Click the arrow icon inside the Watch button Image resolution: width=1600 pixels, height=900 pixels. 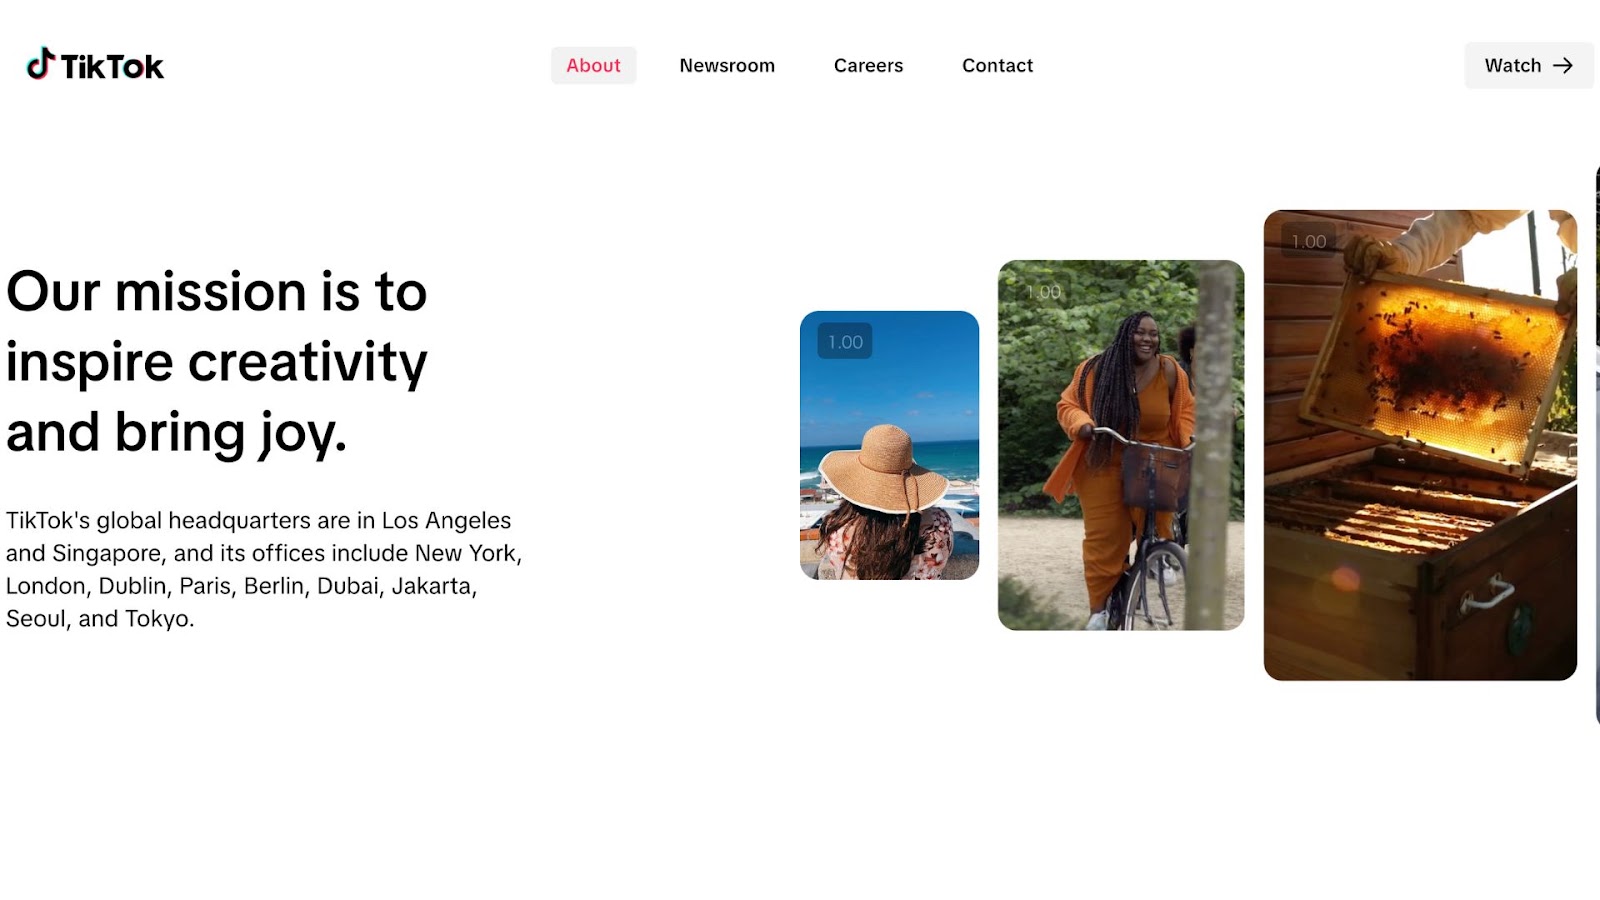(1563, 66)
